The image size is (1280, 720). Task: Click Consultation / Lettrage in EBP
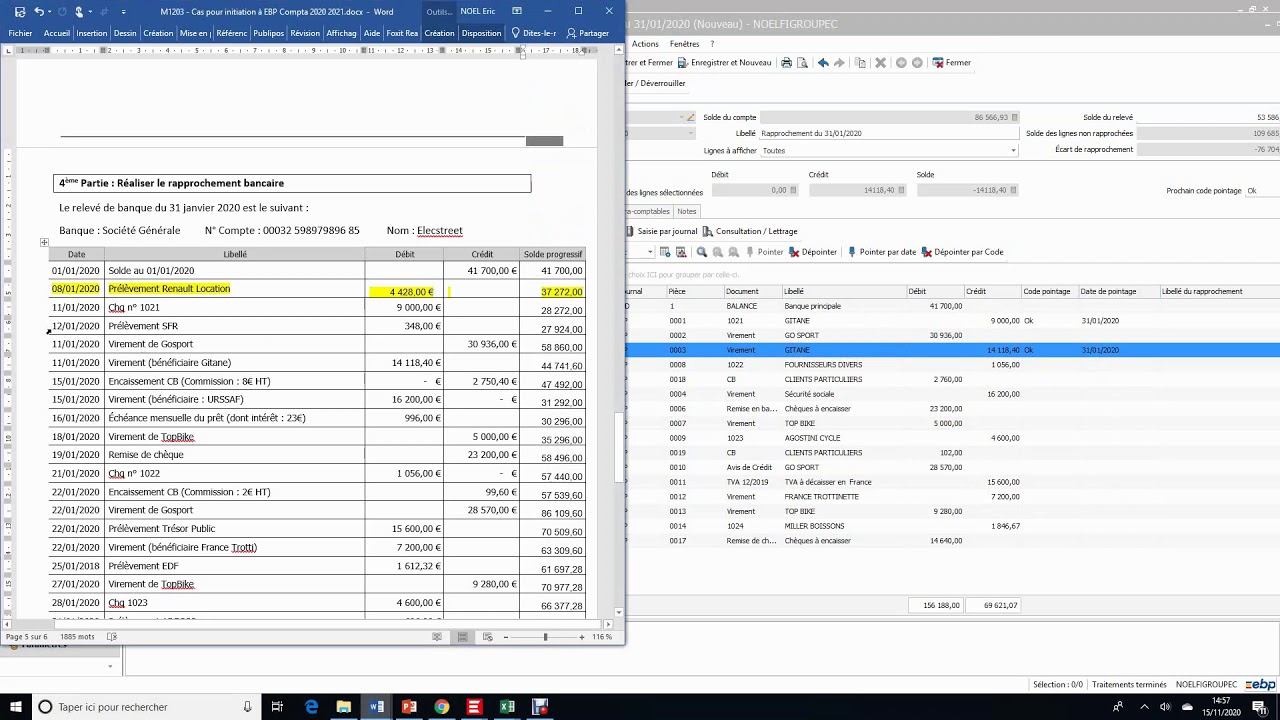[x=750, y=232]
